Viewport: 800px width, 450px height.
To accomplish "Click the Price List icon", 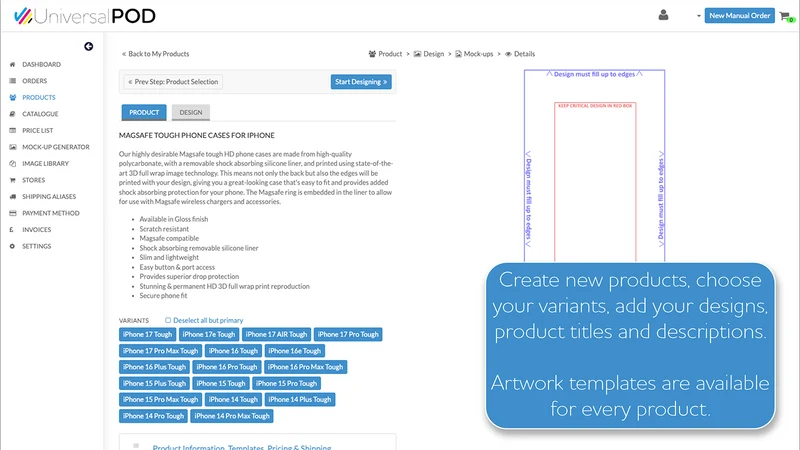I will 12,131.
